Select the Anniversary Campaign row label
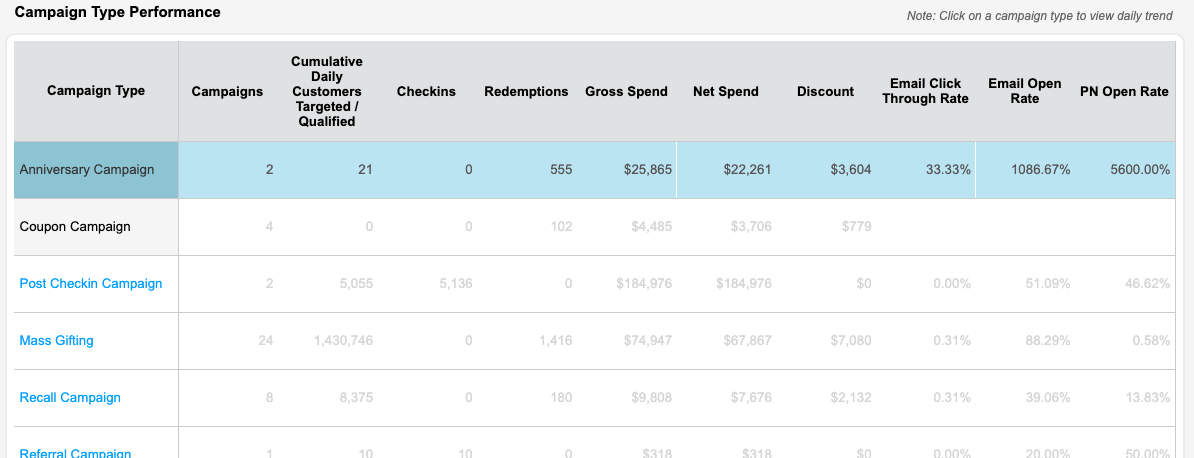This screenshot has height=458, width=1194. [87, 170]
